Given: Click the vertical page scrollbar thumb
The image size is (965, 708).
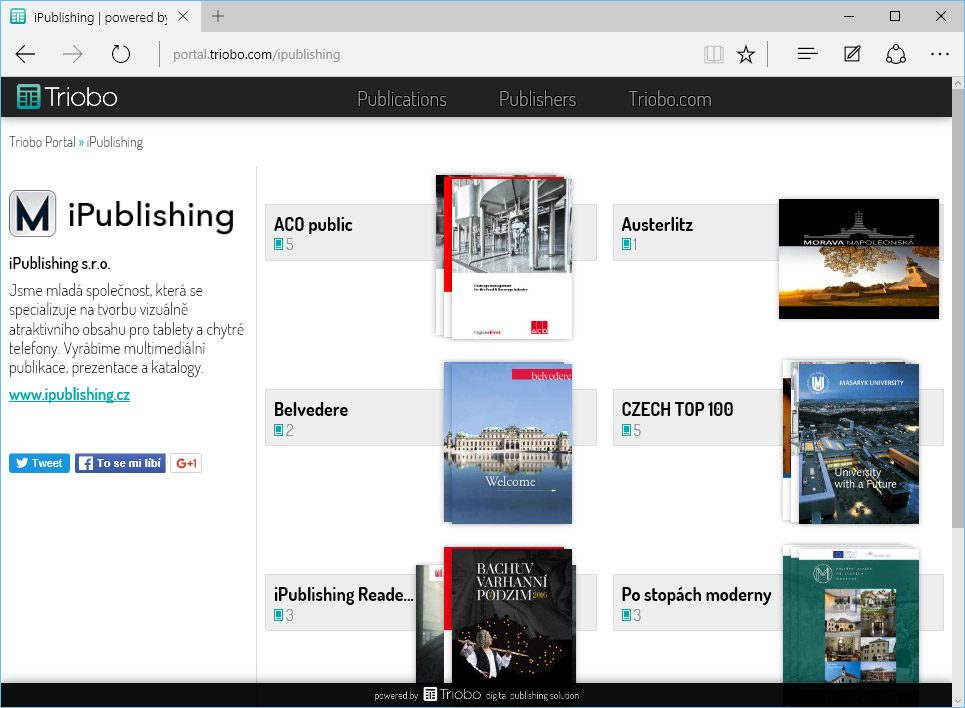Looking at the screenshot, I should (958, 308).
